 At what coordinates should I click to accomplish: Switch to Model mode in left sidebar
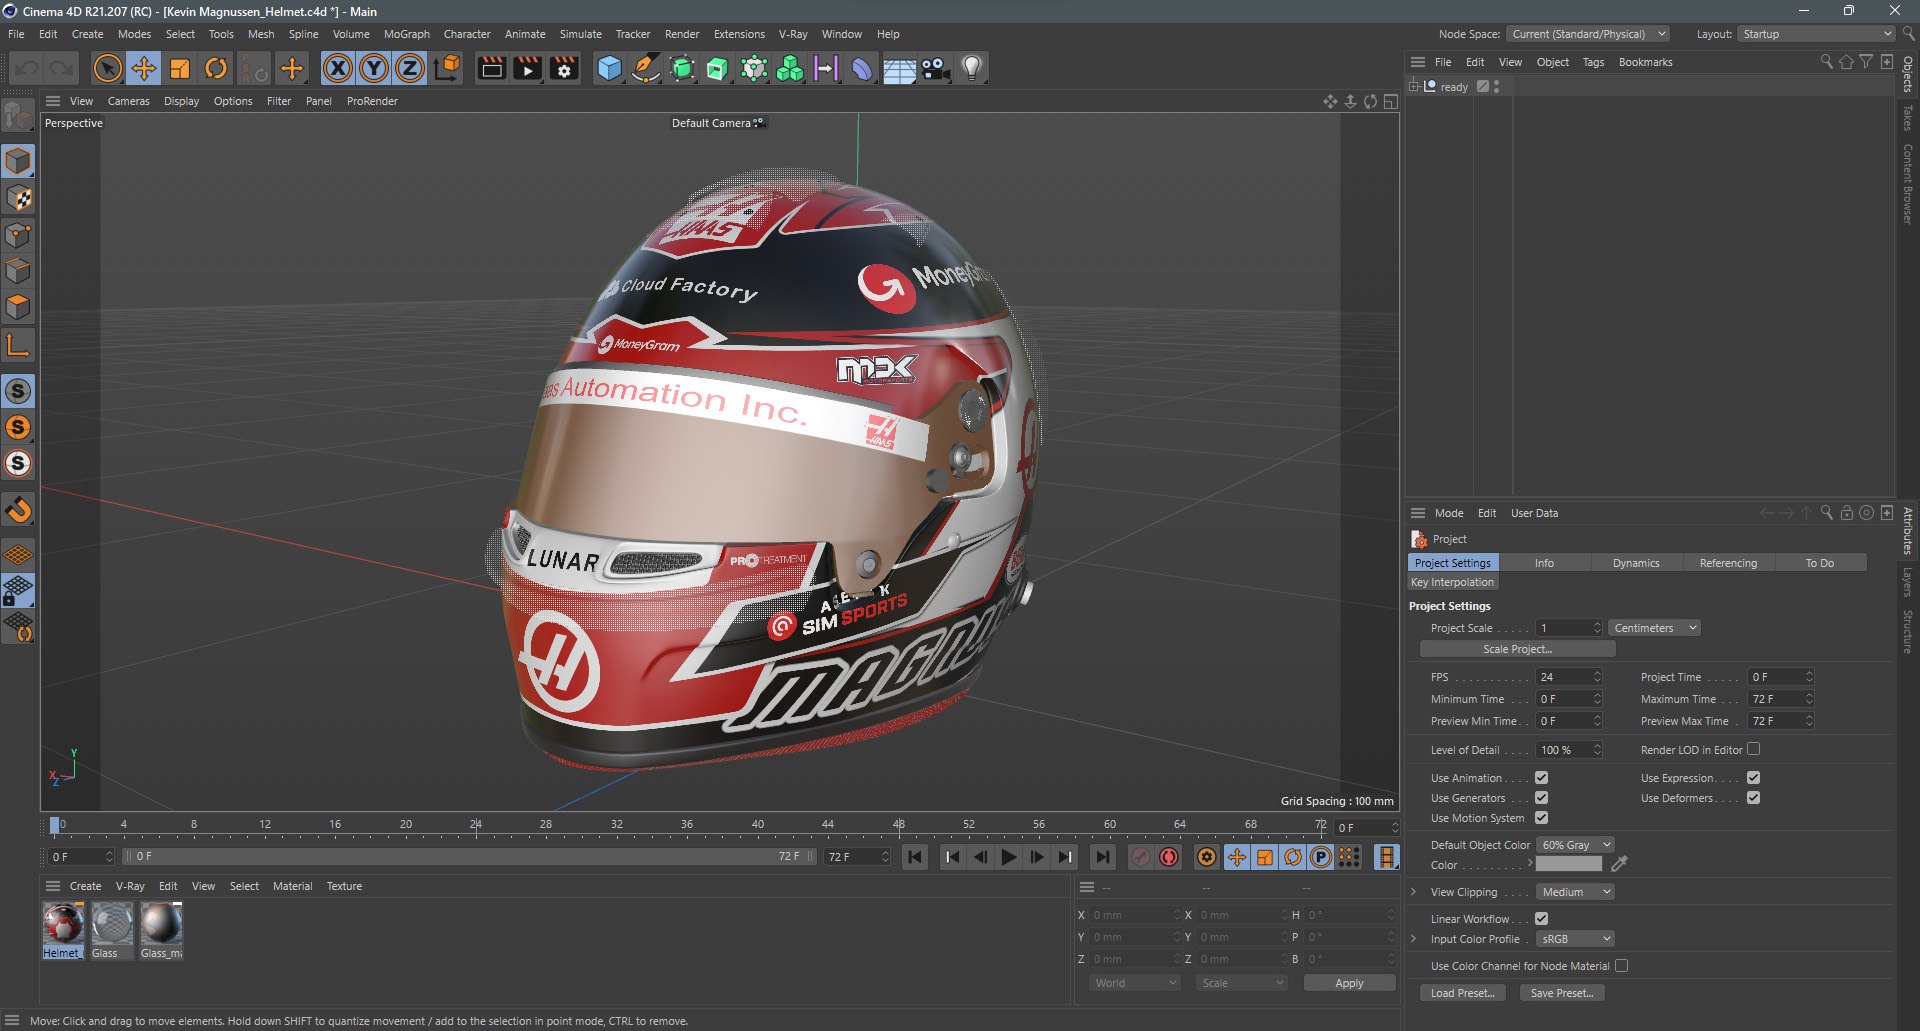point(18,161)
